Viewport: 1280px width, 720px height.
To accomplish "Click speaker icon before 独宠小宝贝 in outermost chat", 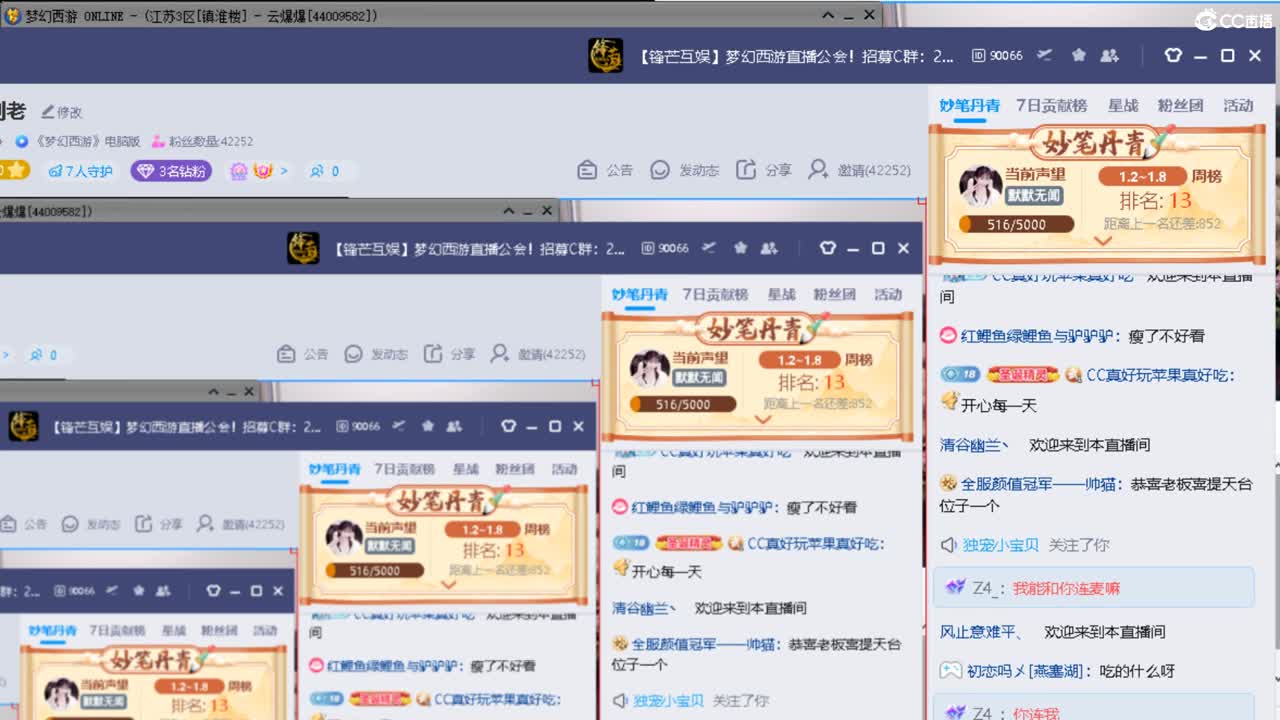I will [949, 545].
